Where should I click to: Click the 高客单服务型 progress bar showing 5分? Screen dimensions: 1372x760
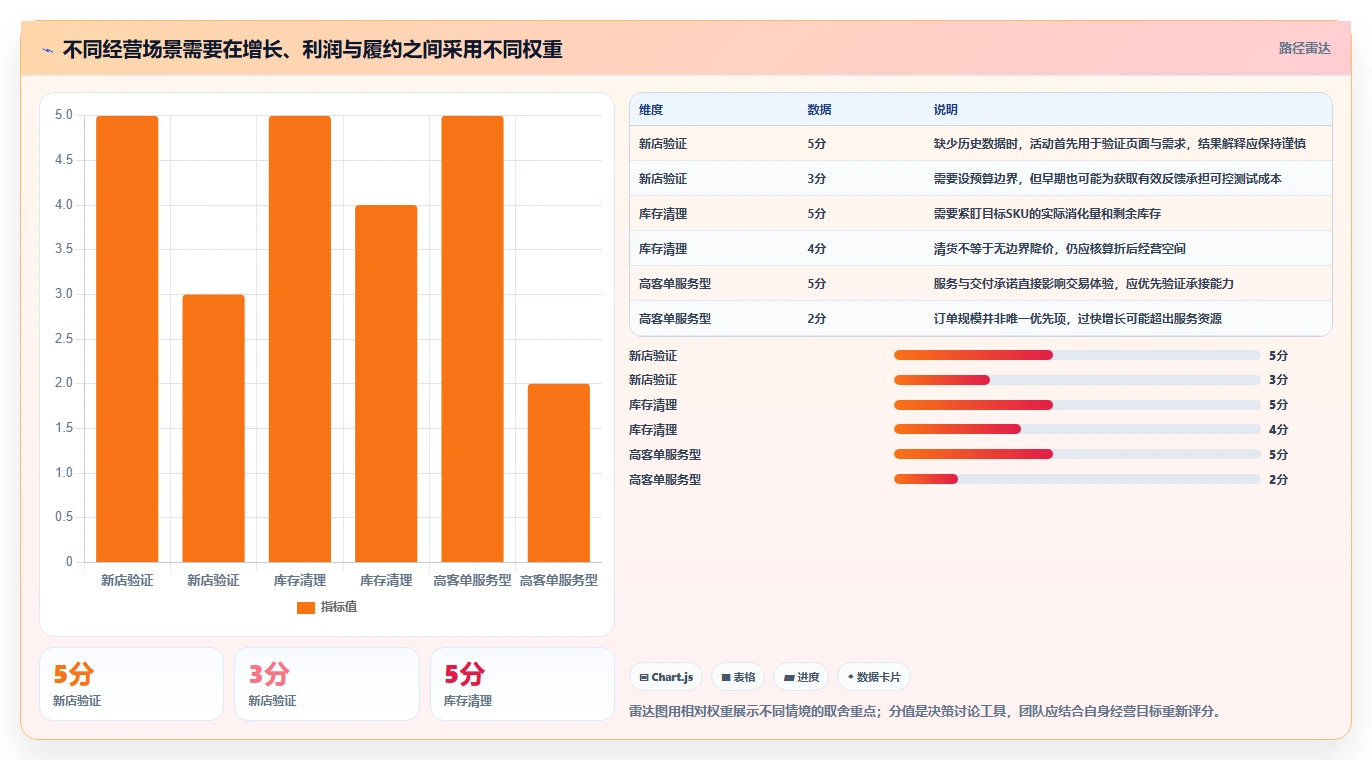coord(1077,454)
